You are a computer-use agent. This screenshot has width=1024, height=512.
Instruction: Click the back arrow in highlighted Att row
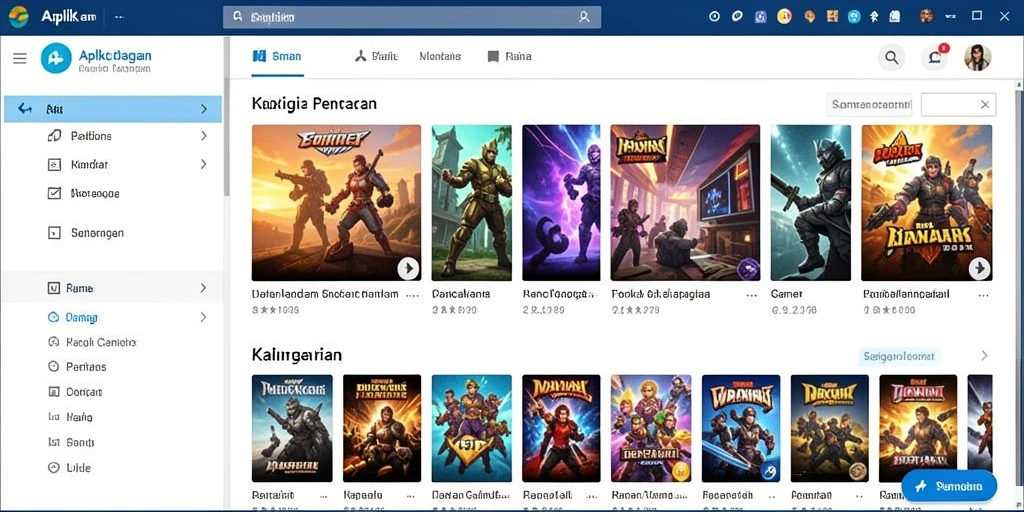click(25, 109)
